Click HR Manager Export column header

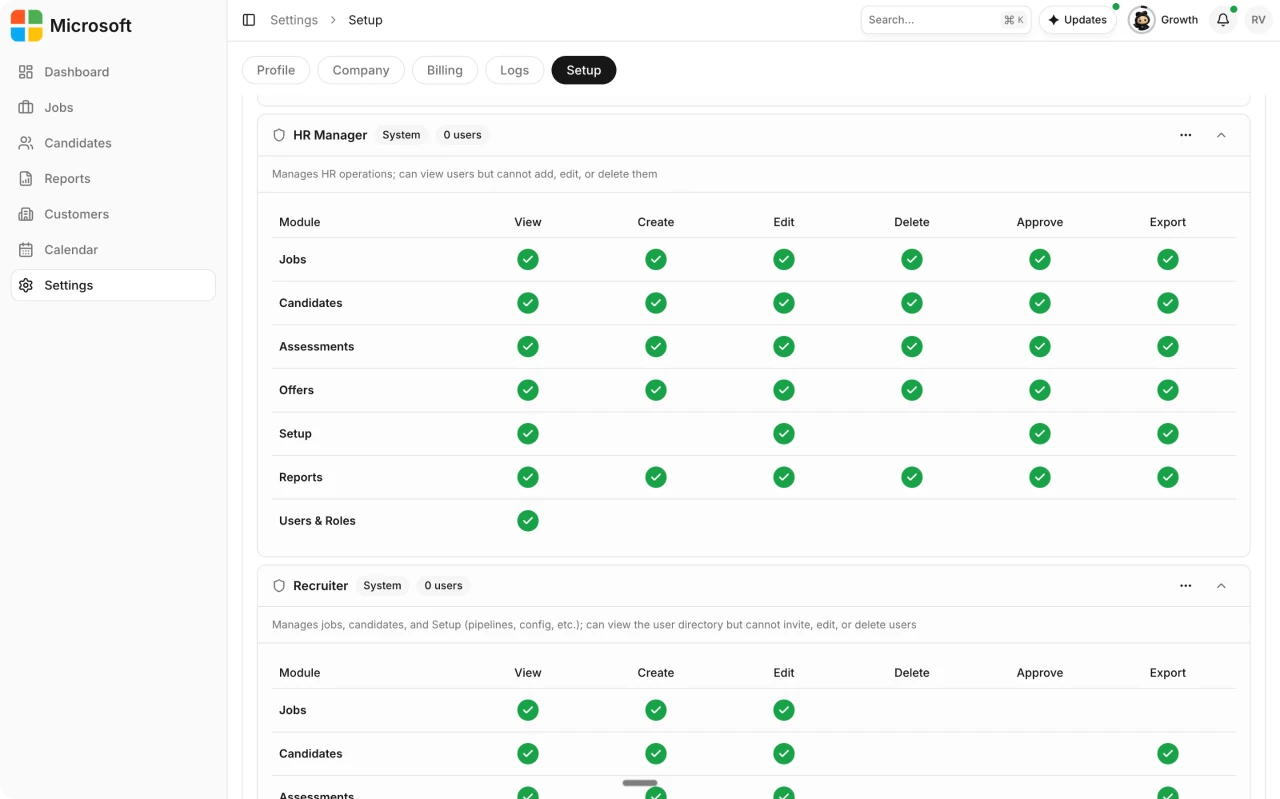point(1168,222)
